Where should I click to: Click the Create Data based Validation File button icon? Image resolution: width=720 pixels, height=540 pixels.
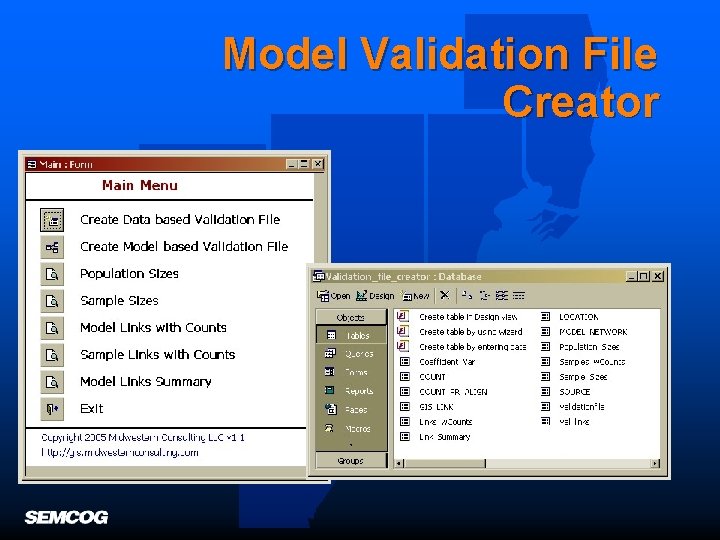click(x=52, y=220)
